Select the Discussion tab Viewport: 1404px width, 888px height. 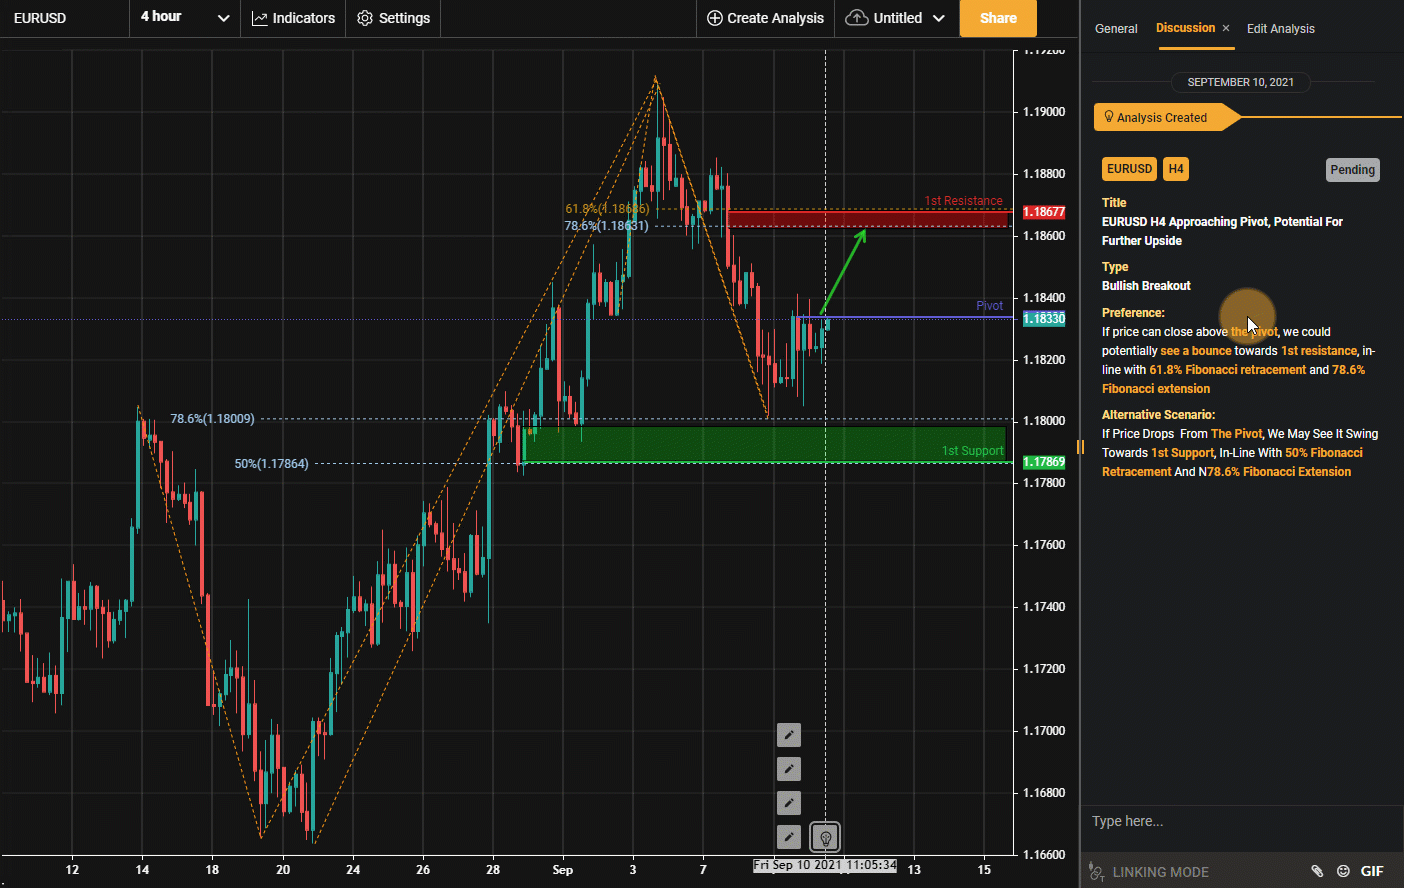pos(1185,28)
